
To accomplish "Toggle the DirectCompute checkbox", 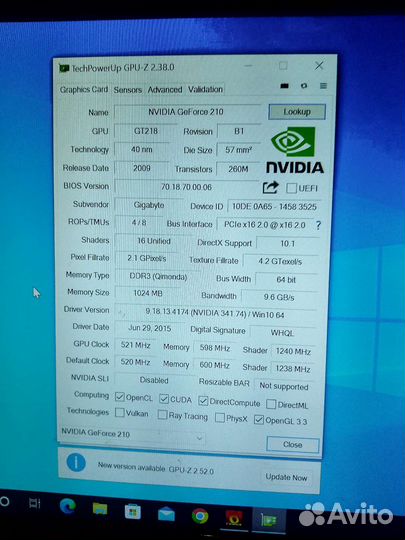I will [203, 401].
